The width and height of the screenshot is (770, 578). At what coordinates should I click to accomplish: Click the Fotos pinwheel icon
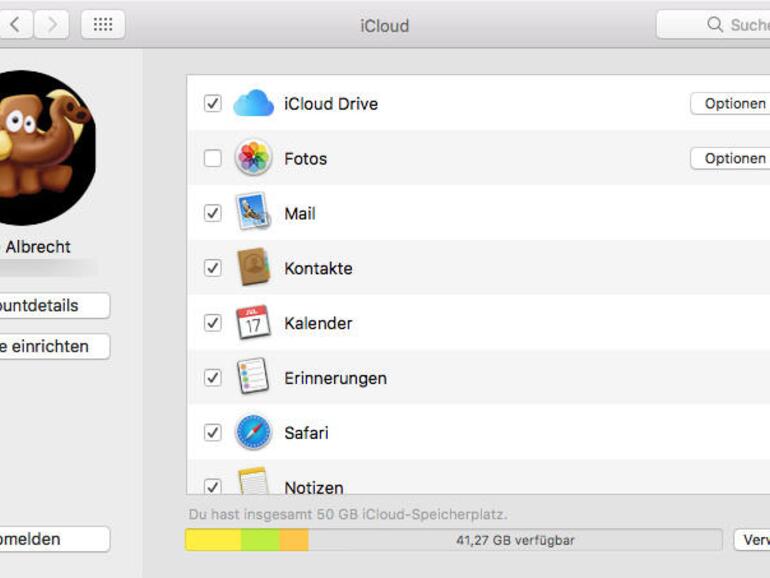tap(253, 158)
